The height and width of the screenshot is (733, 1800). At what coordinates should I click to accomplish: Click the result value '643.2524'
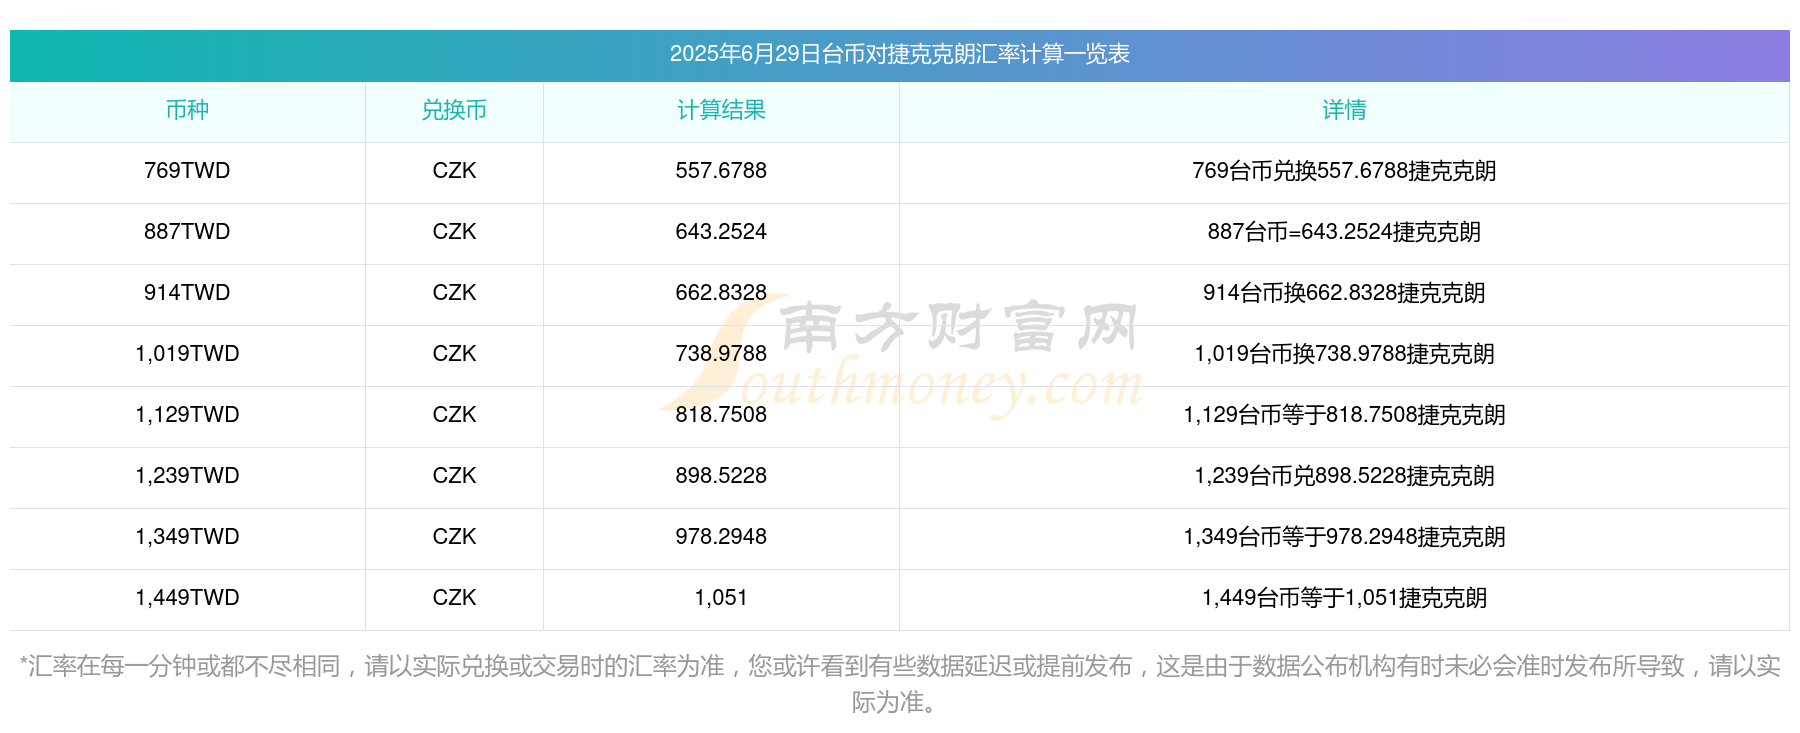(x=721, y=232)
